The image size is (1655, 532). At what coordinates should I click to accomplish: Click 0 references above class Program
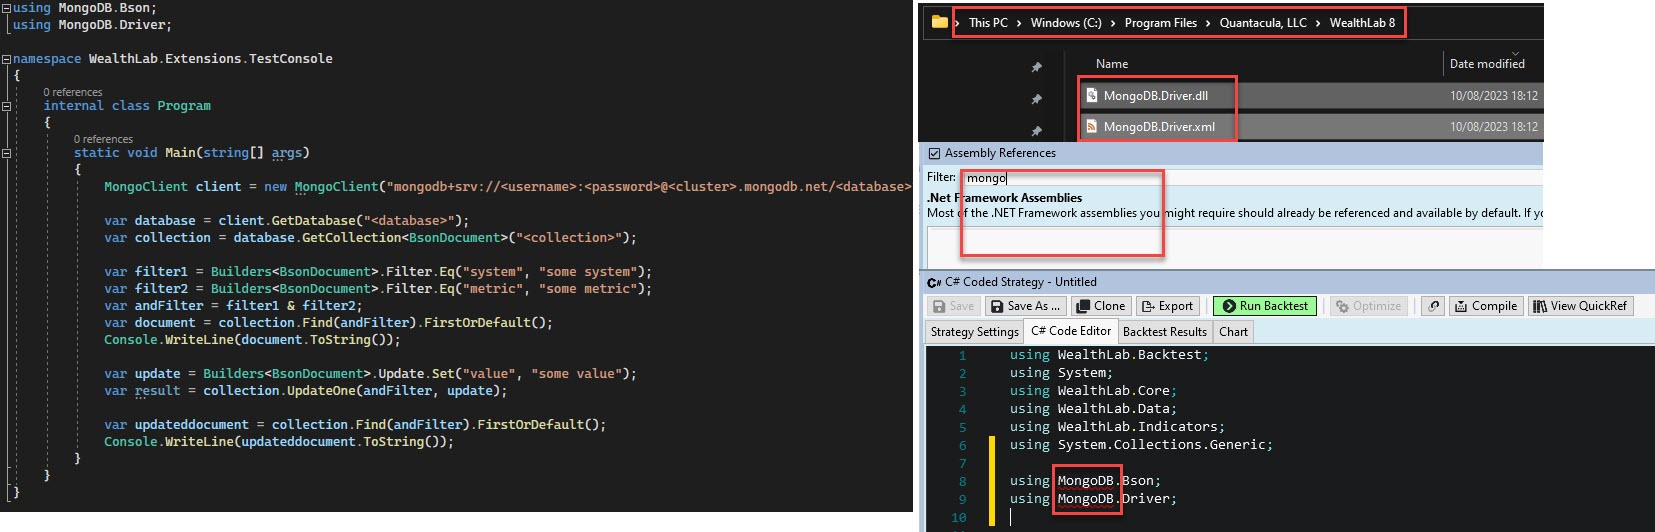click(73, 92)
